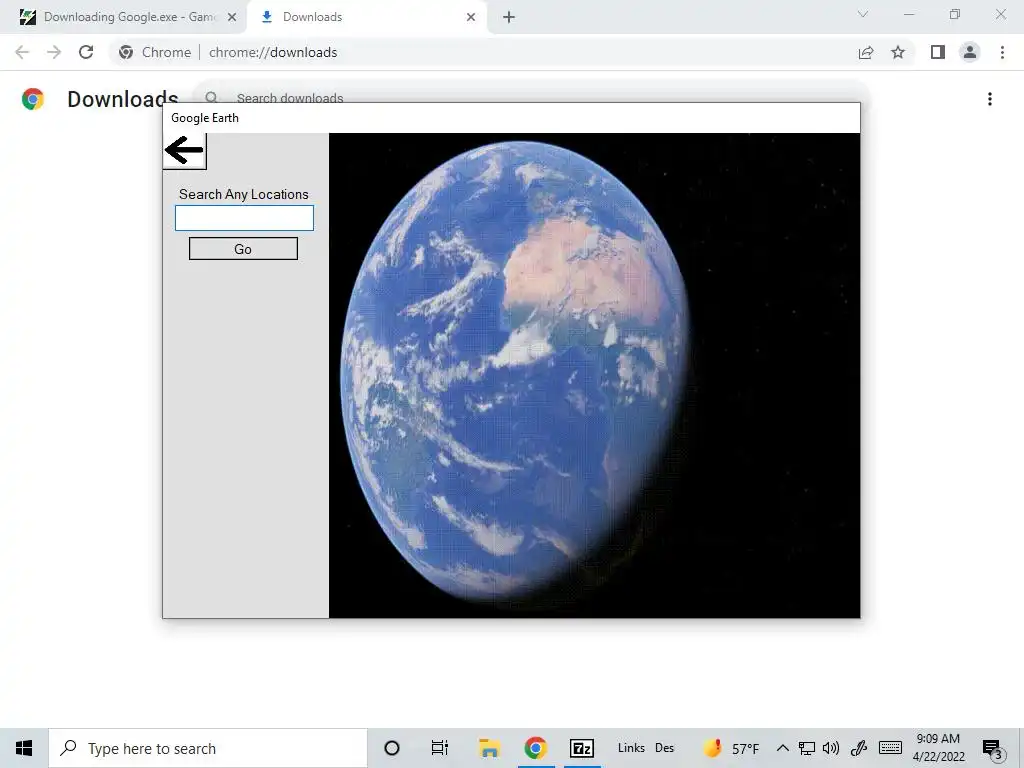Open Chrome's three-dot main menu

1002,52
